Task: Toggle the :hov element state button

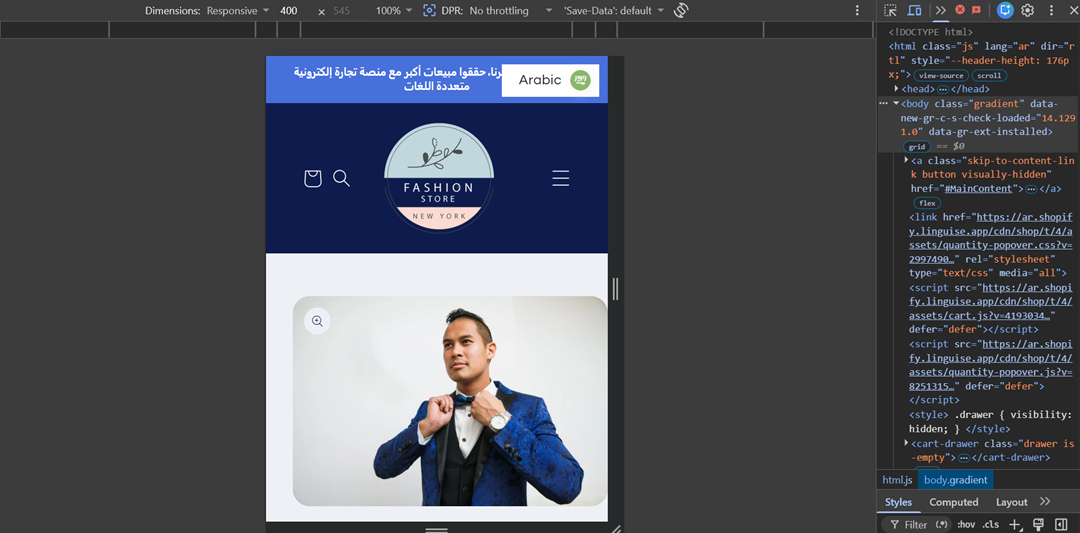Action: [x=966, y=525]
